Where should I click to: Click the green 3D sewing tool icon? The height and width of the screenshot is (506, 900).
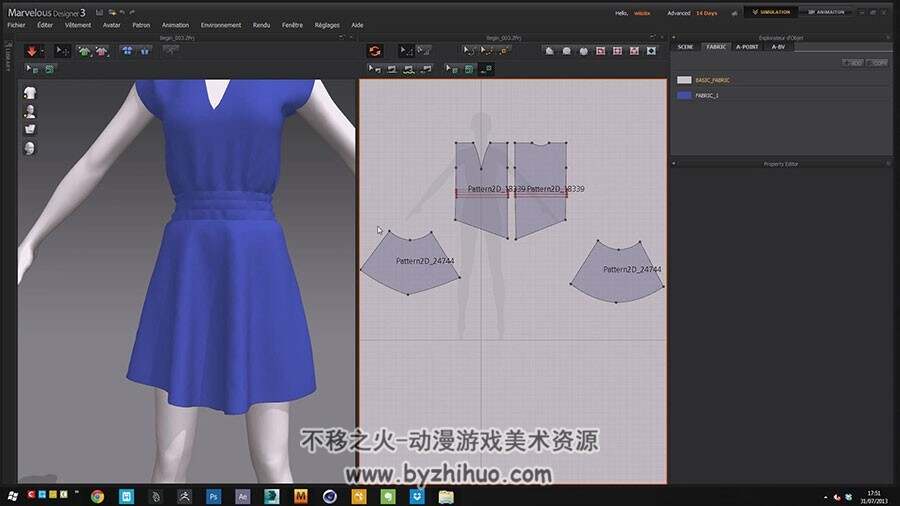(x=49, y=69)
